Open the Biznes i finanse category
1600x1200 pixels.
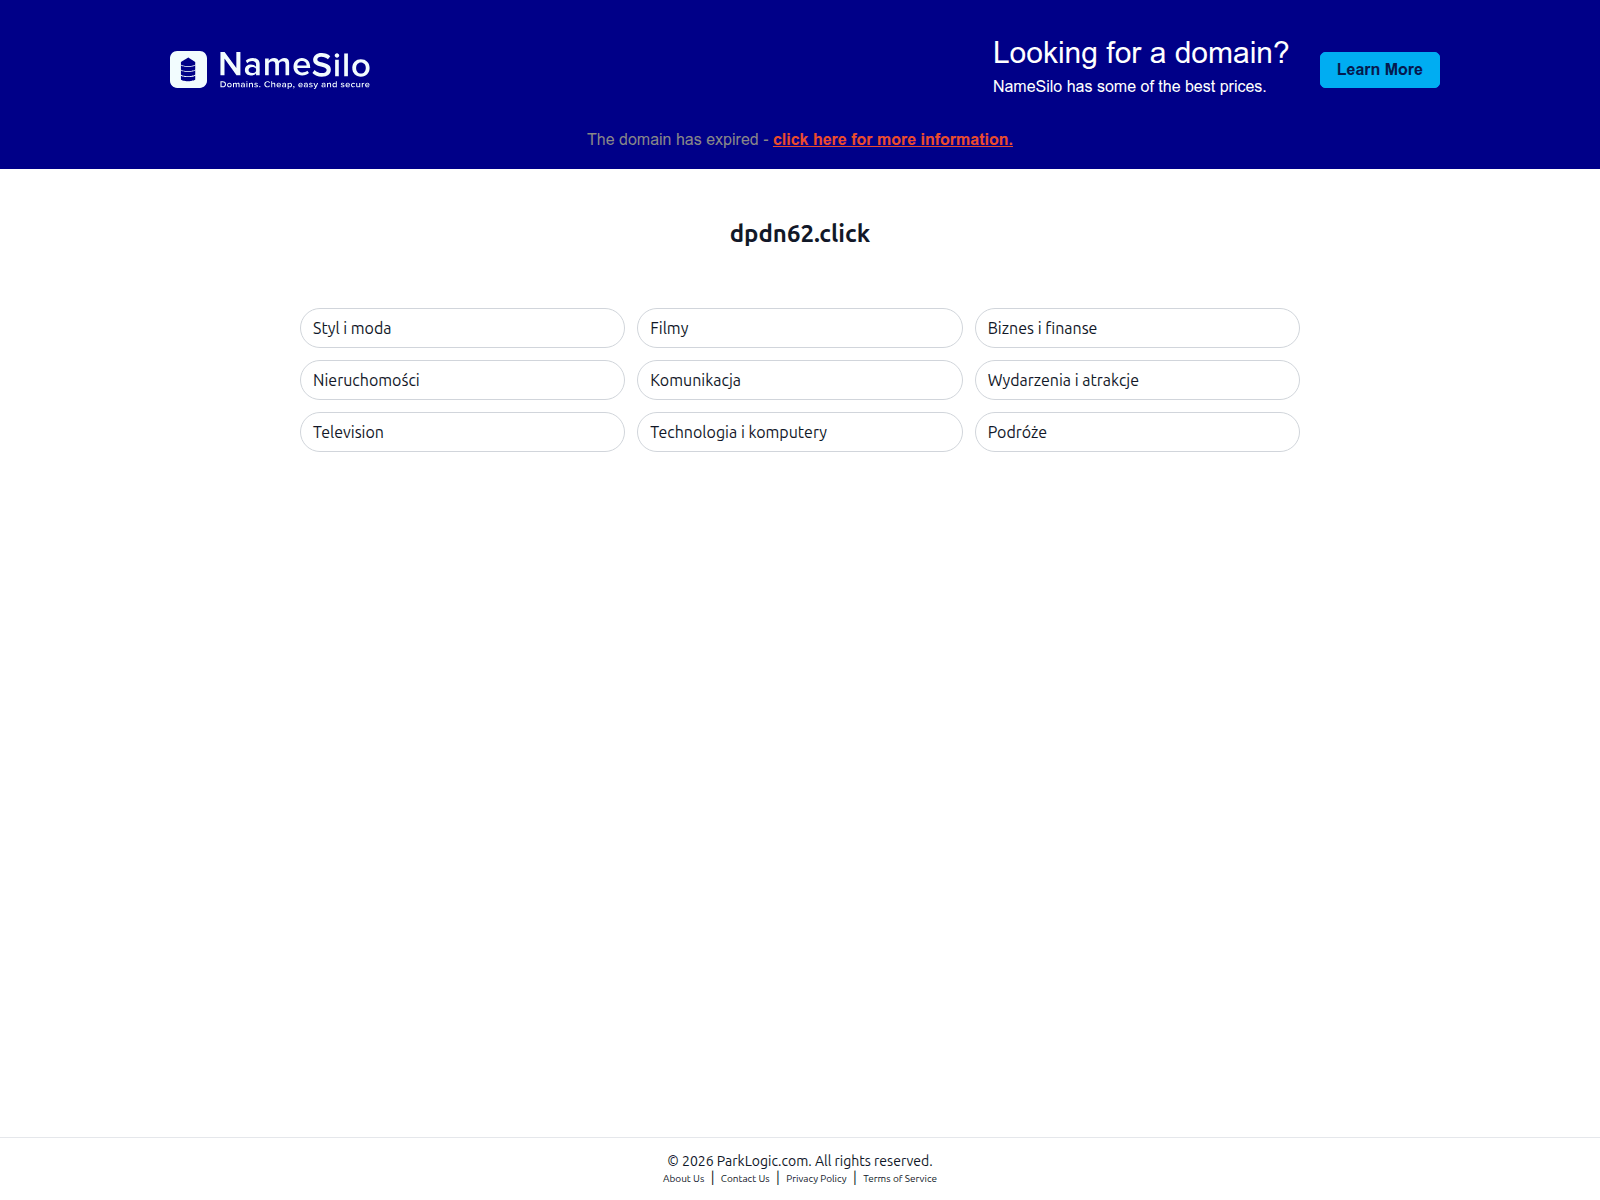point(1137,328)
